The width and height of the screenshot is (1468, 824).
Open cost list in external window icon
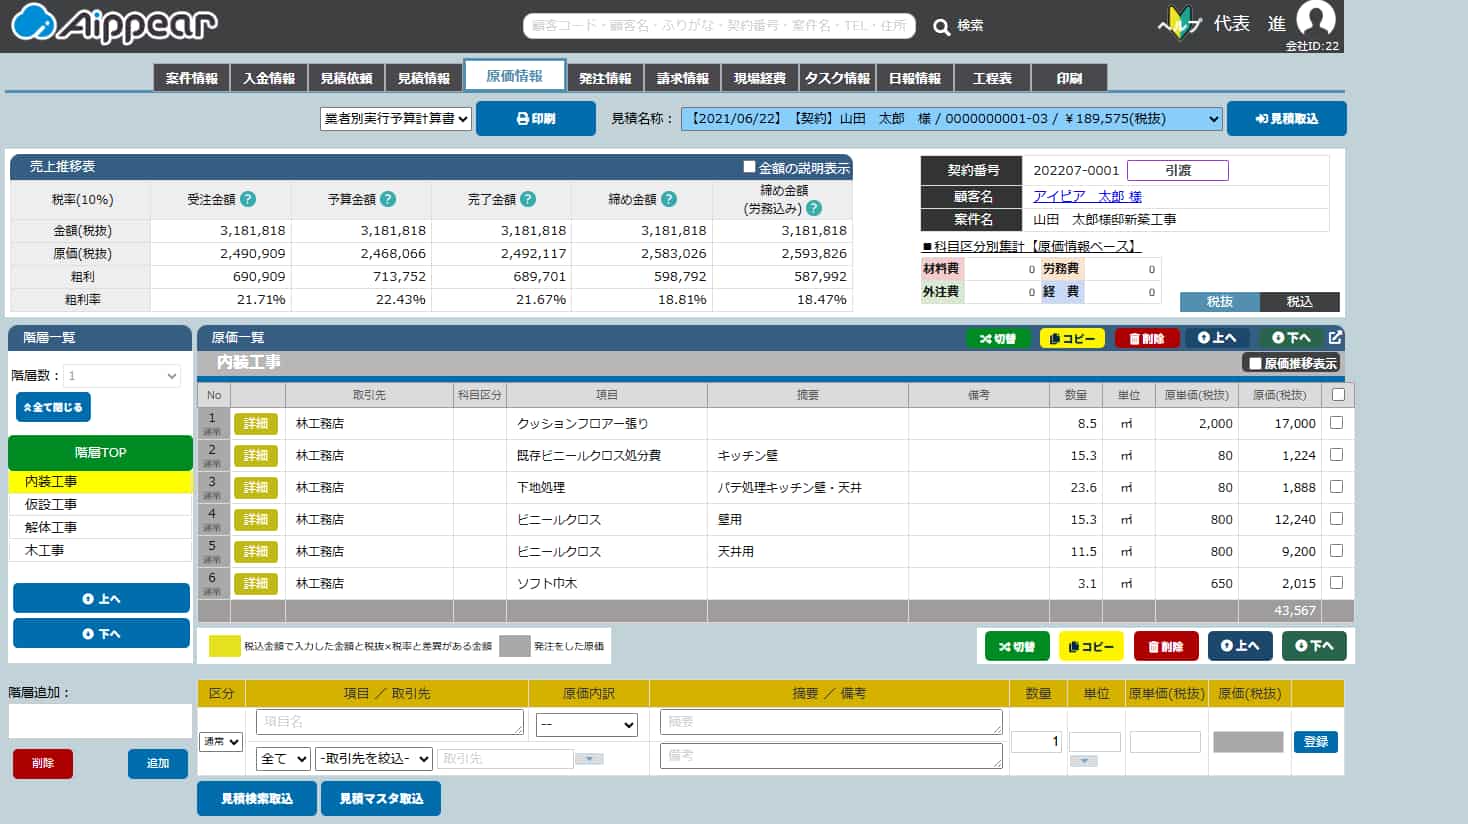tap(1335, 338)
